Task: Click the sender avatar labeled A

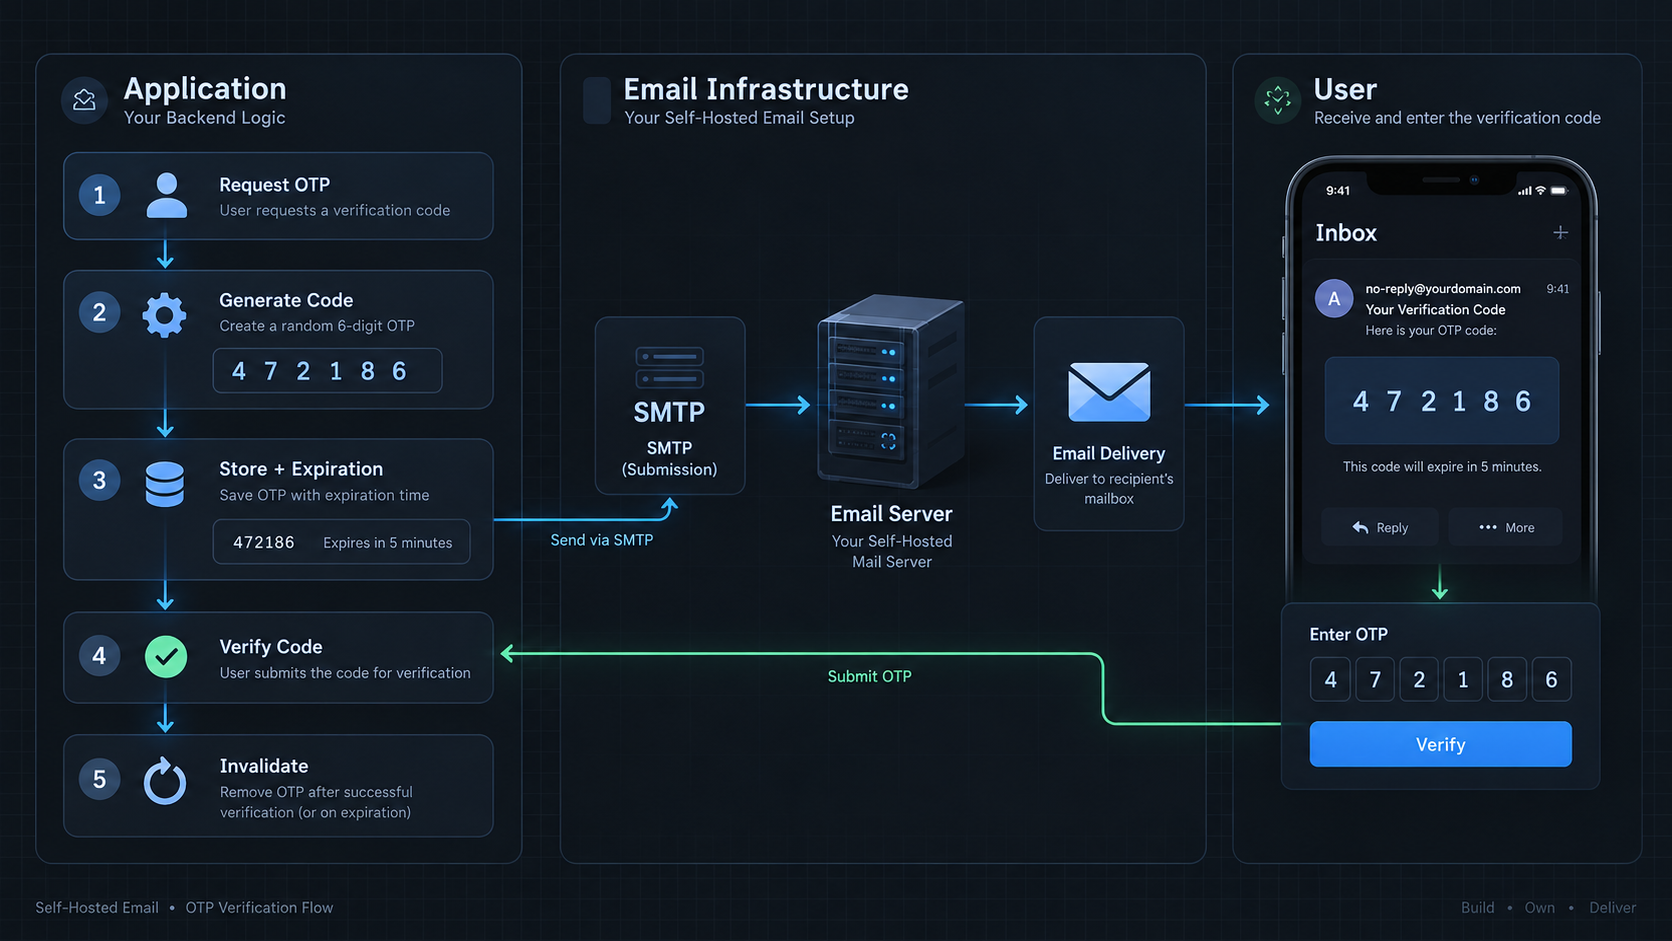Action: [x=1334, y=298]
